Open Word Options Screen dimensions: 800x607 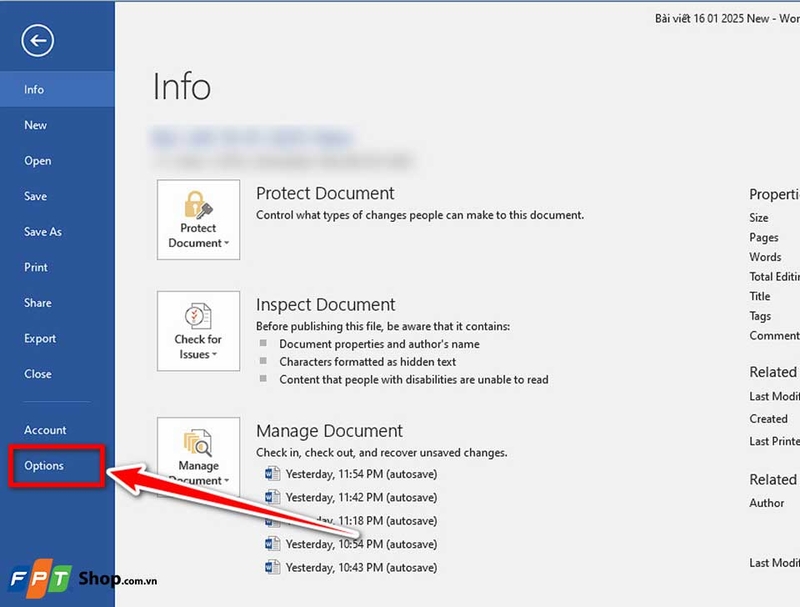57,466
